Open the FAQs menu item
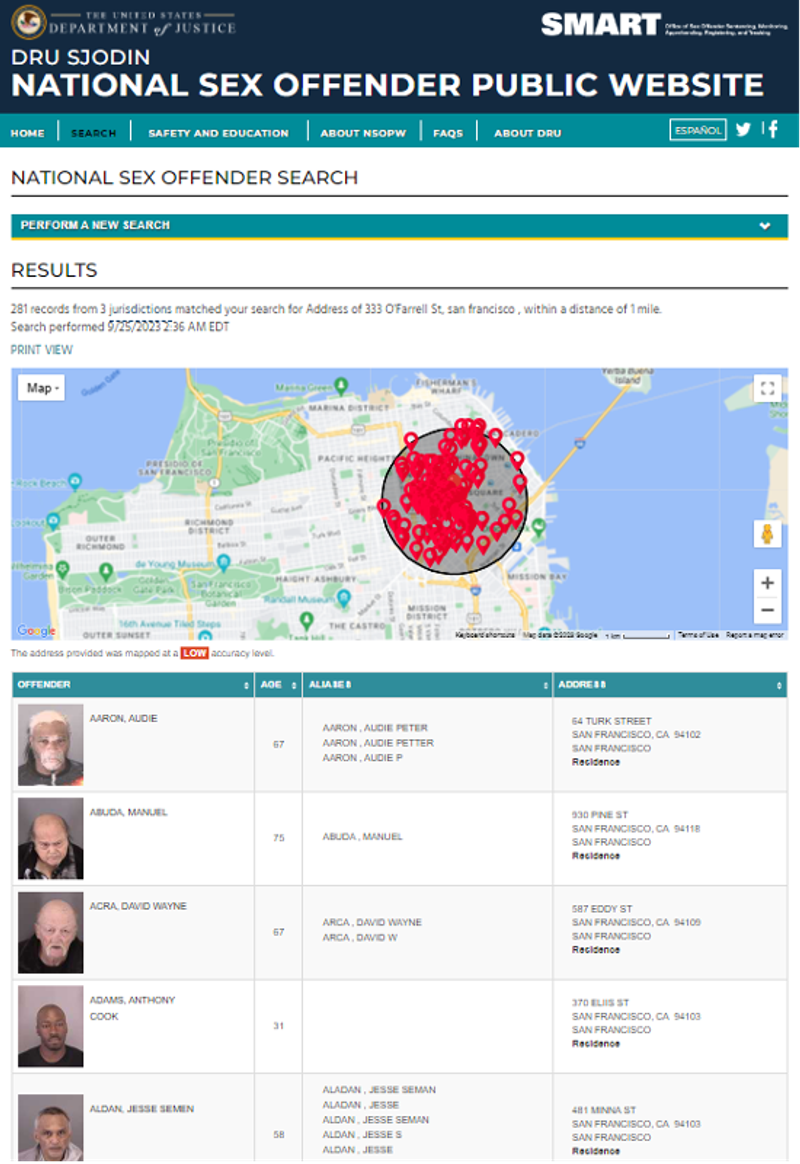The height and width of the screenshot is (1164, 800). [x=447, y=133]
